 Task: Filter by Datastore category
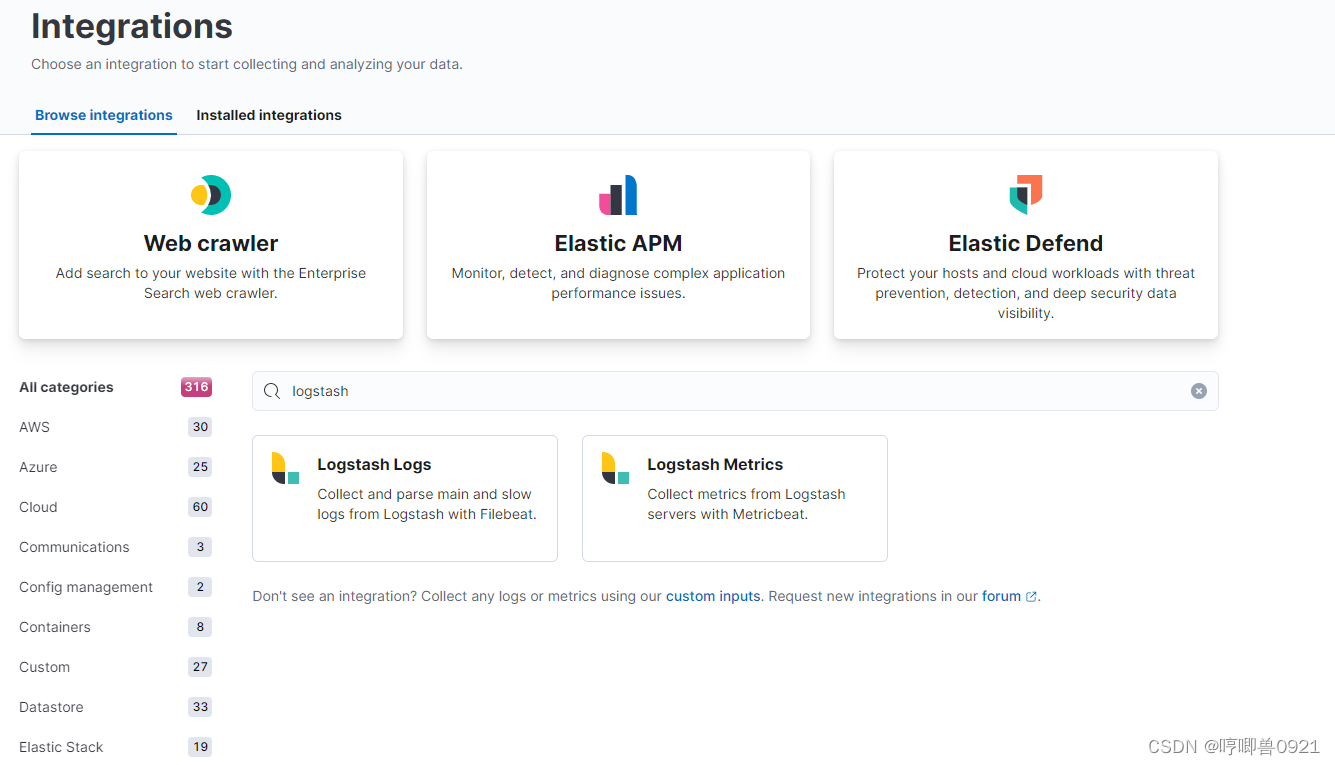[x=51, y=707]
